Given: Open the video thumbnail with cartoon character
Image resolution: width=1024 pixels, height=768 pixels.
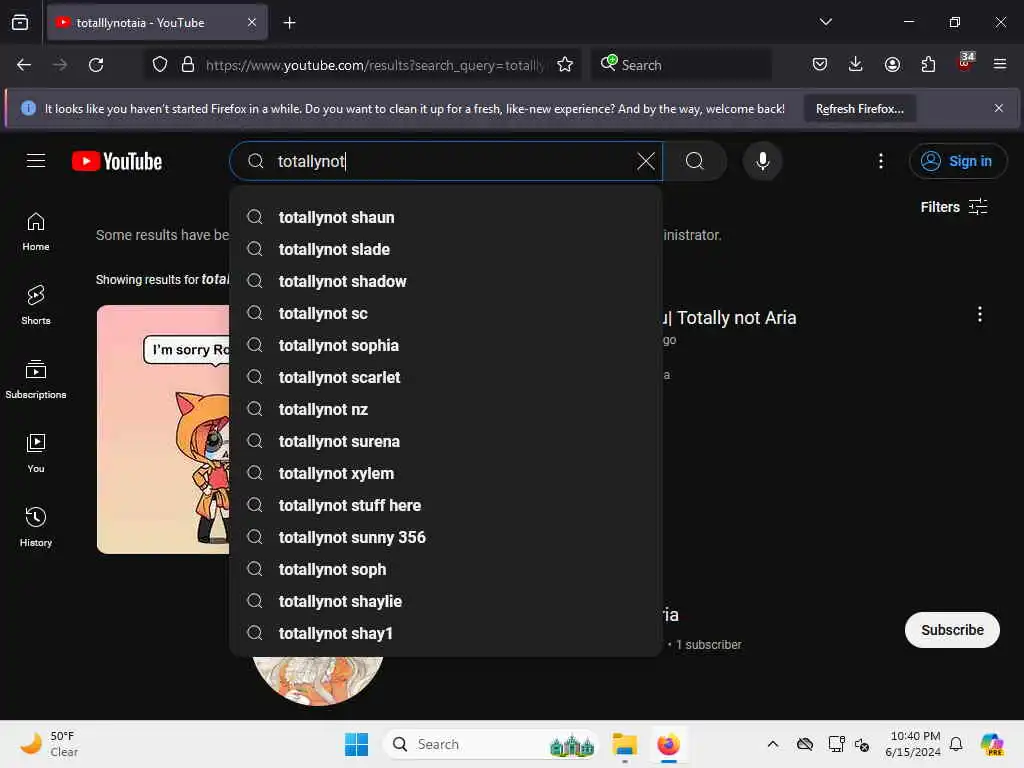Looking at the screenshot, I should [x=163, y=429].
